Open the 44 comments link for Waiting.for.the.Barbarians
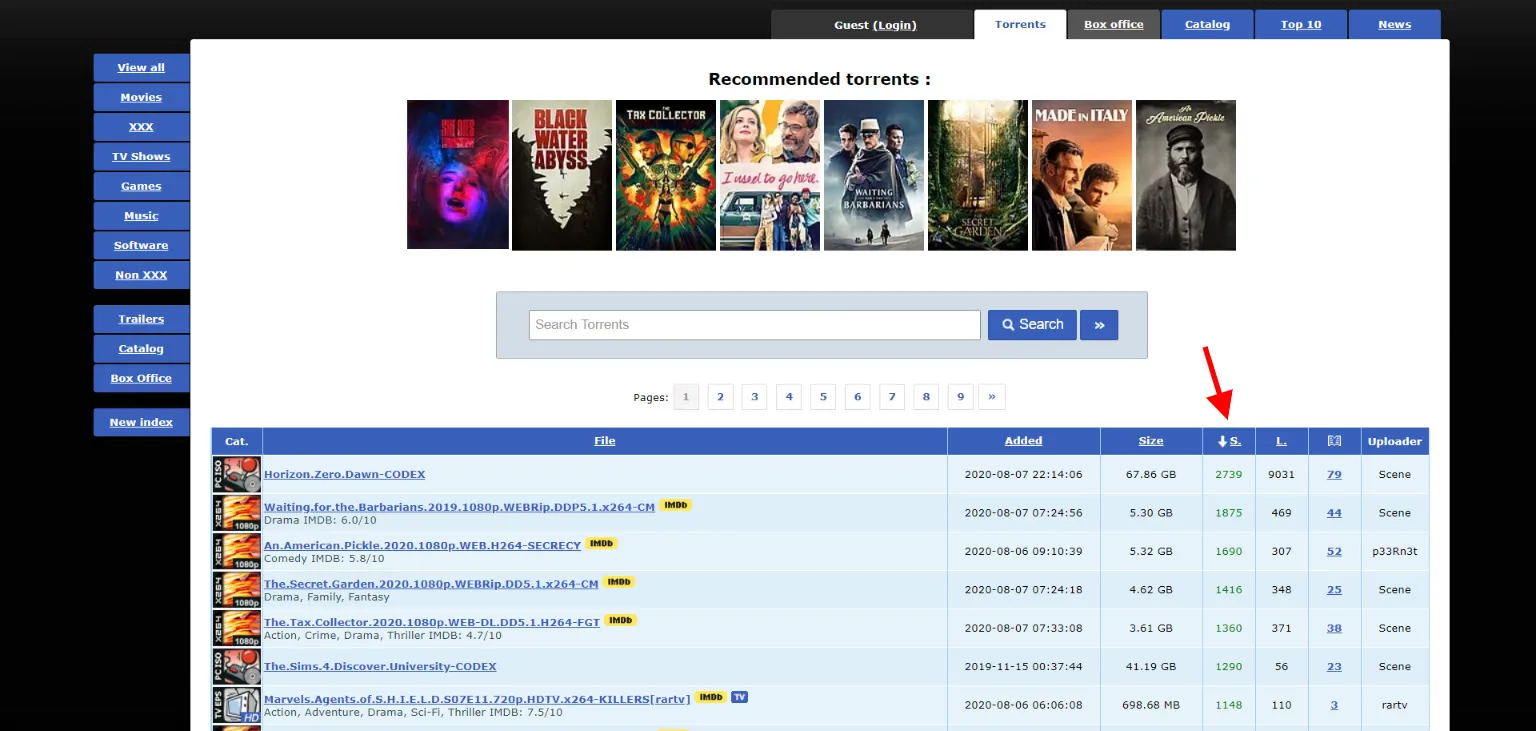The width and height of the screenshot is (1536, 731). click(x=1334, y=513)
